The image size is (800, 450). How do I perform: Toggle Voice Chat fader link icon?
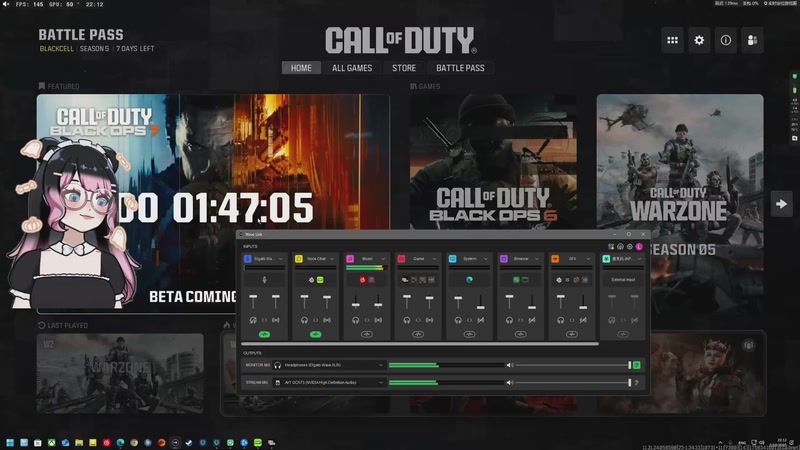(315, 320)
